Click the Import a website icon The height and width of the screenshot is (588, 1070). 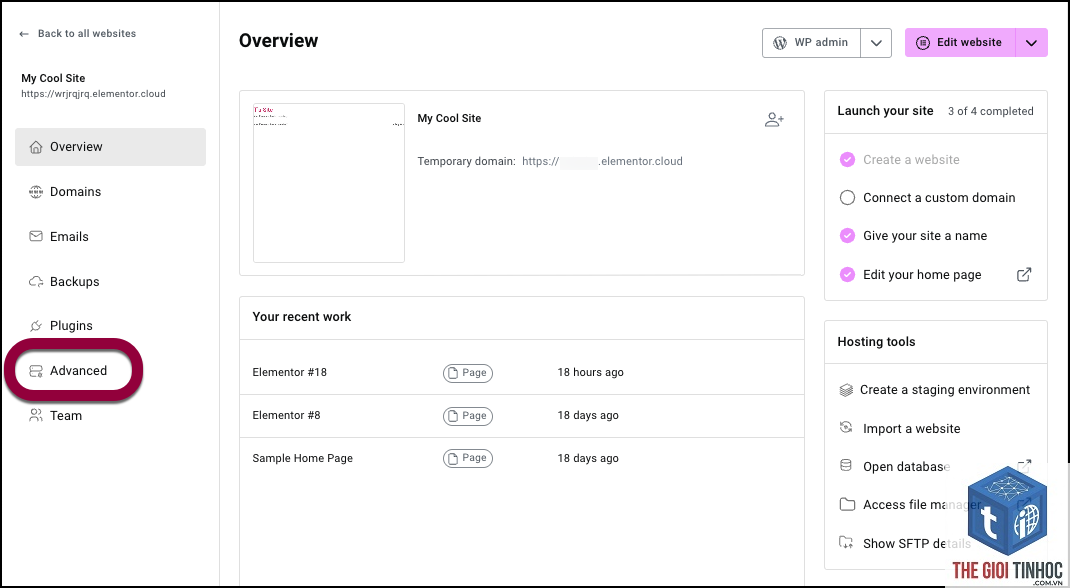coord(846,428)
